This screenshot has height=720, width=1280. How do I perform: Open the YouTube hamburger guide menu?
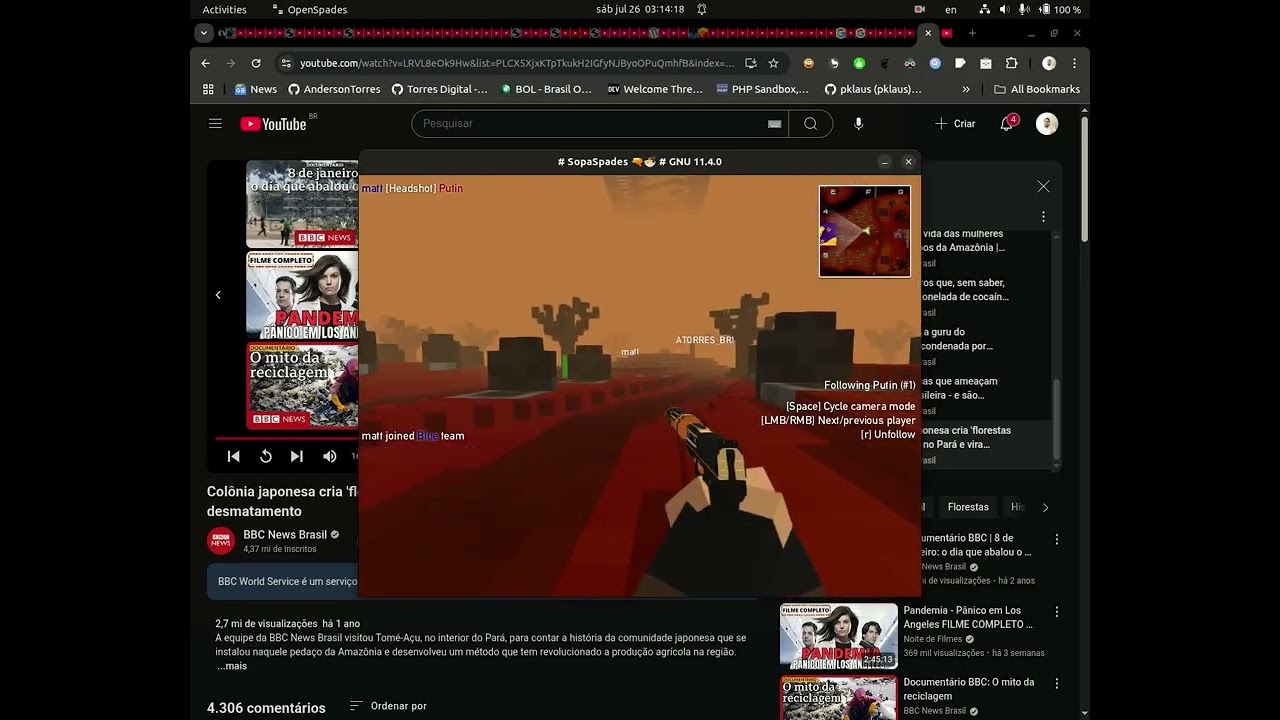215,124
